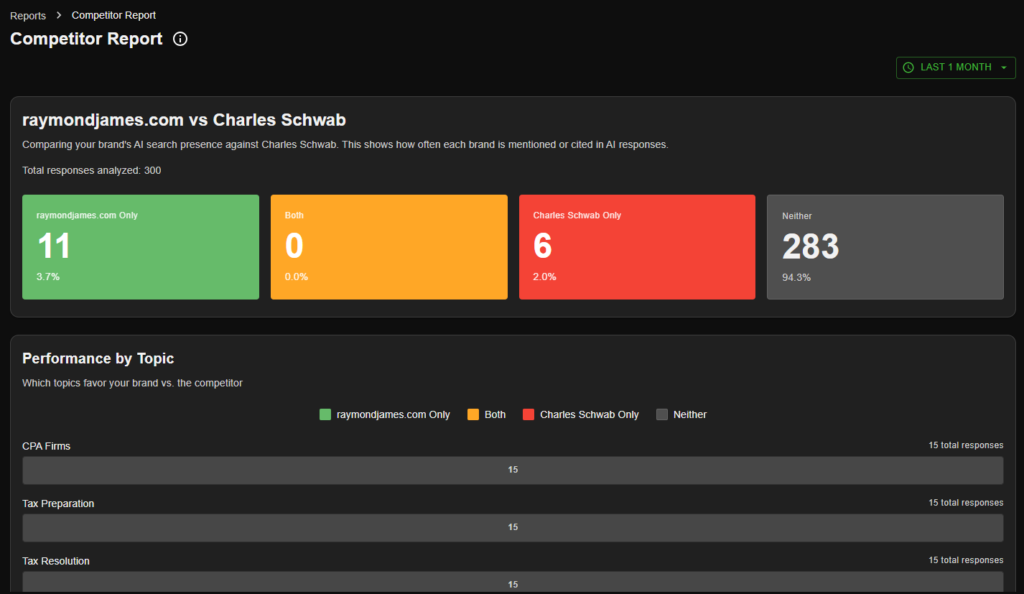
Task: Click the large 11 count number
Action: pyautogui.click(x=54, y=246)
